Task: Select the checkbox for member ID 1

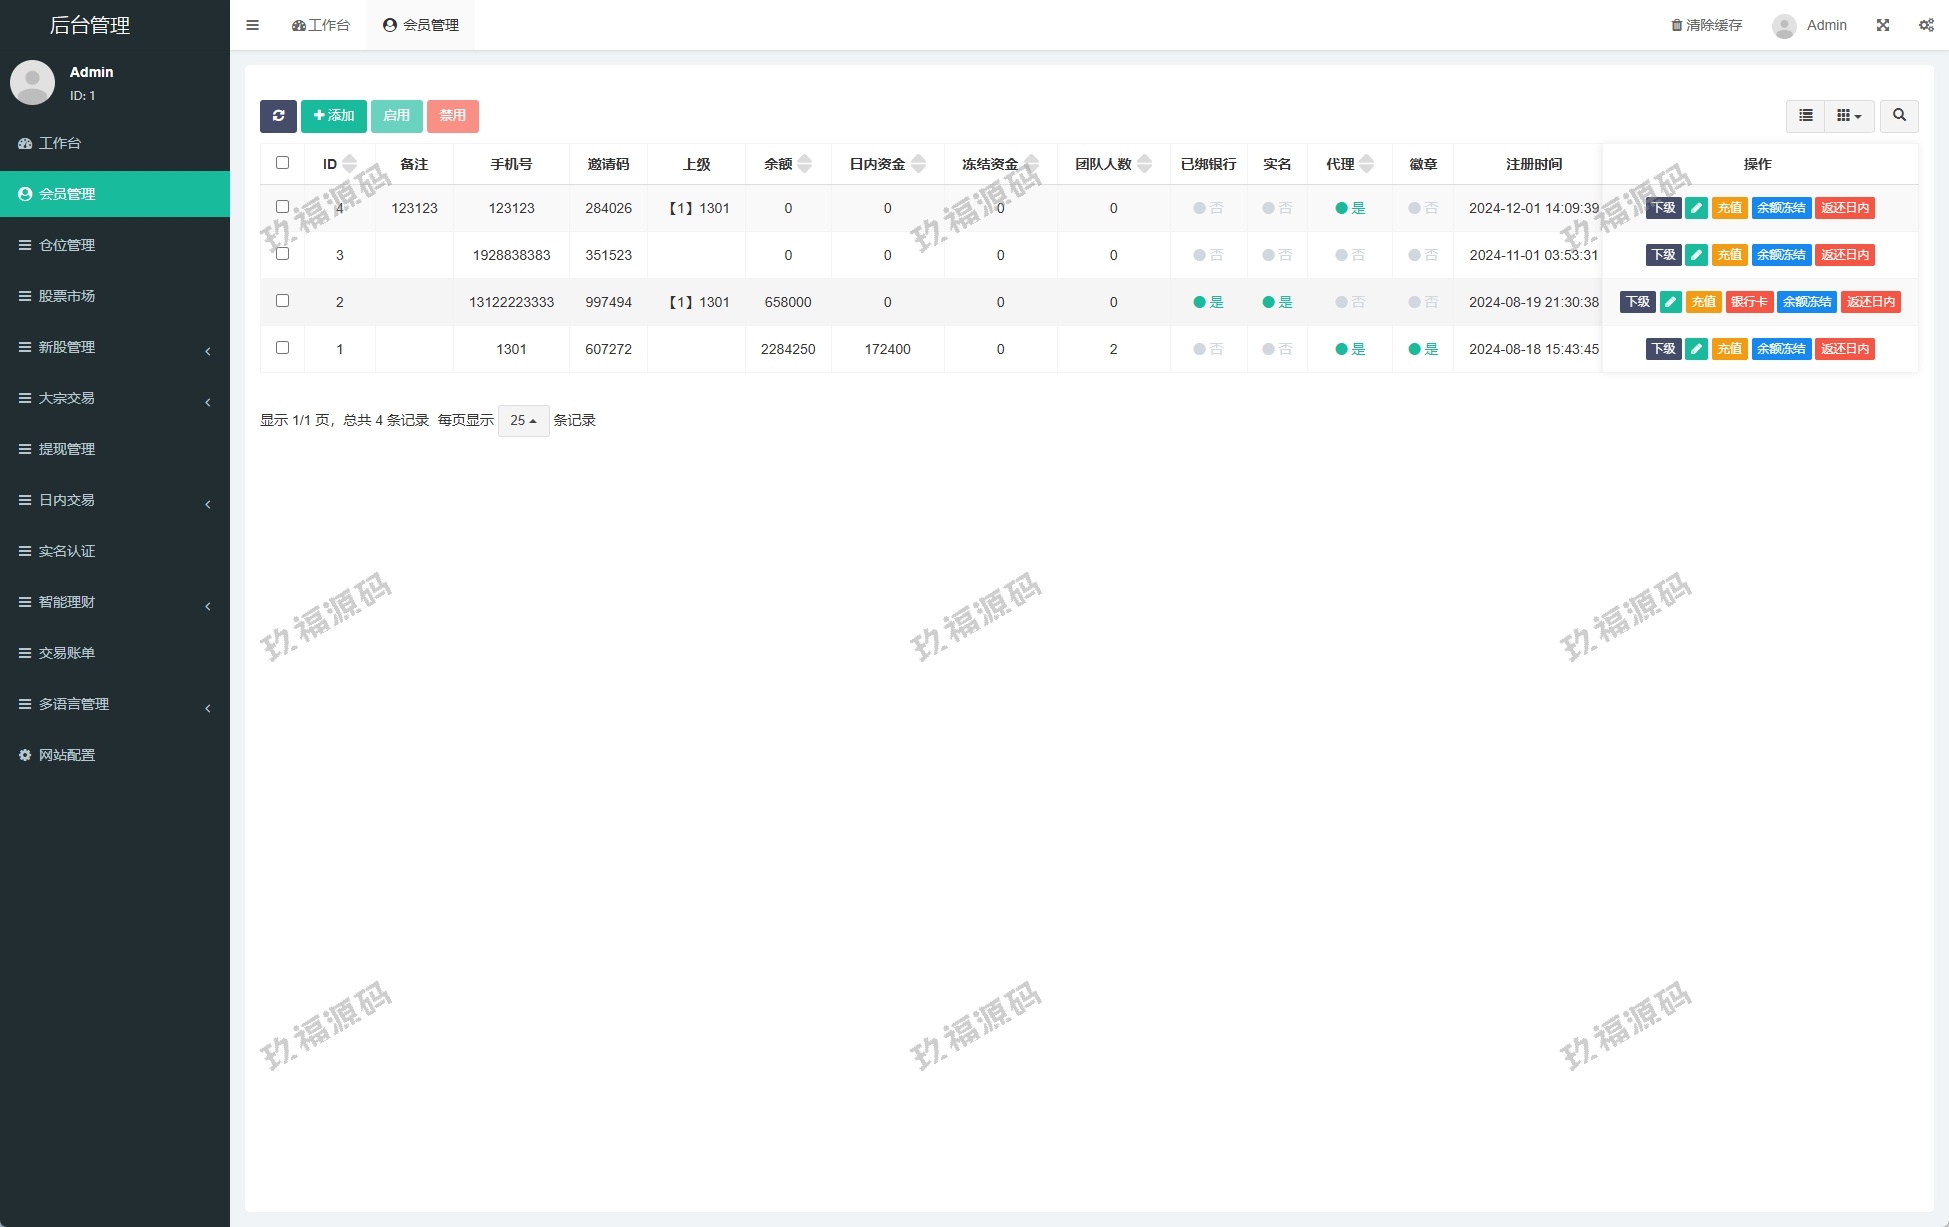Action: click(282, 348)
